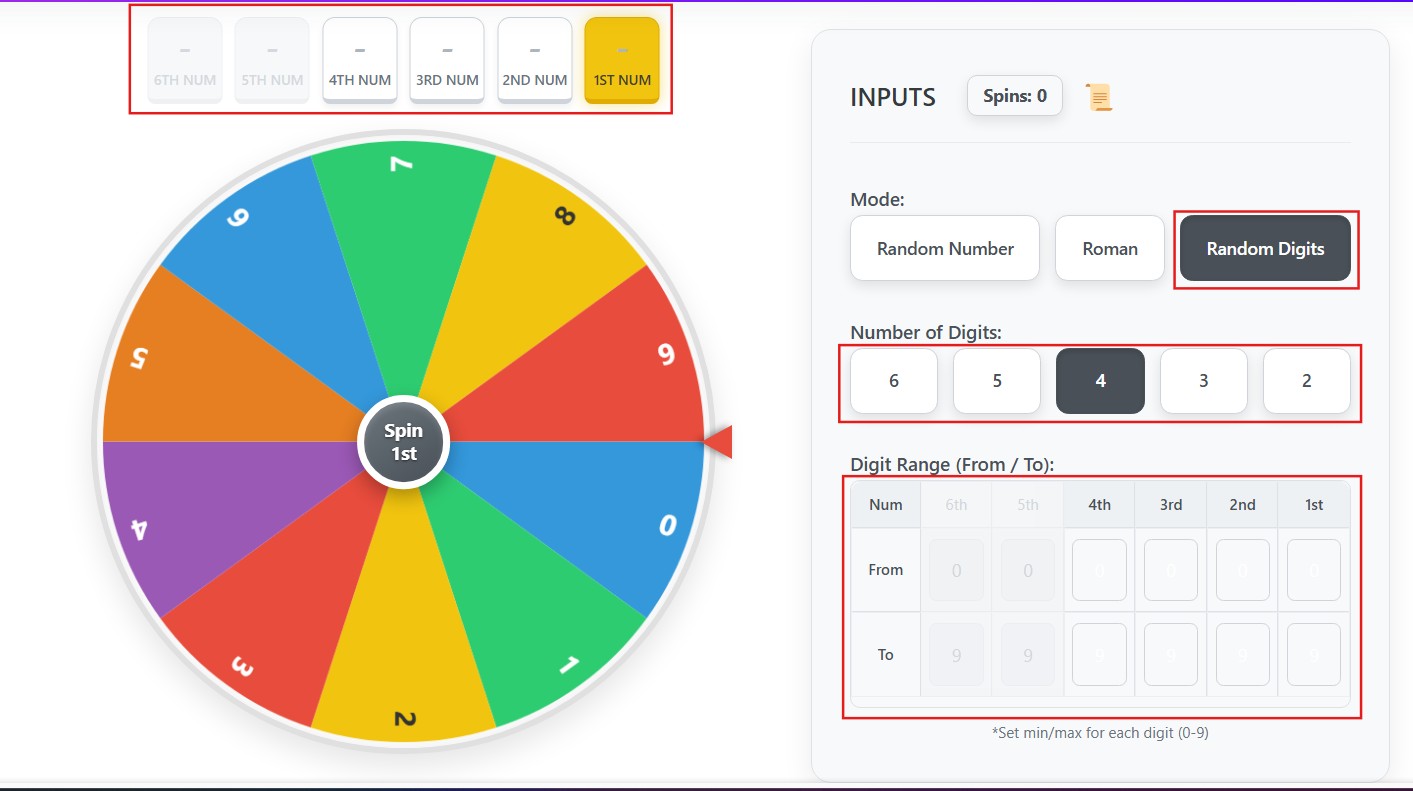
Task: Select the 3RD NUM result box
Action: point(447,60)
